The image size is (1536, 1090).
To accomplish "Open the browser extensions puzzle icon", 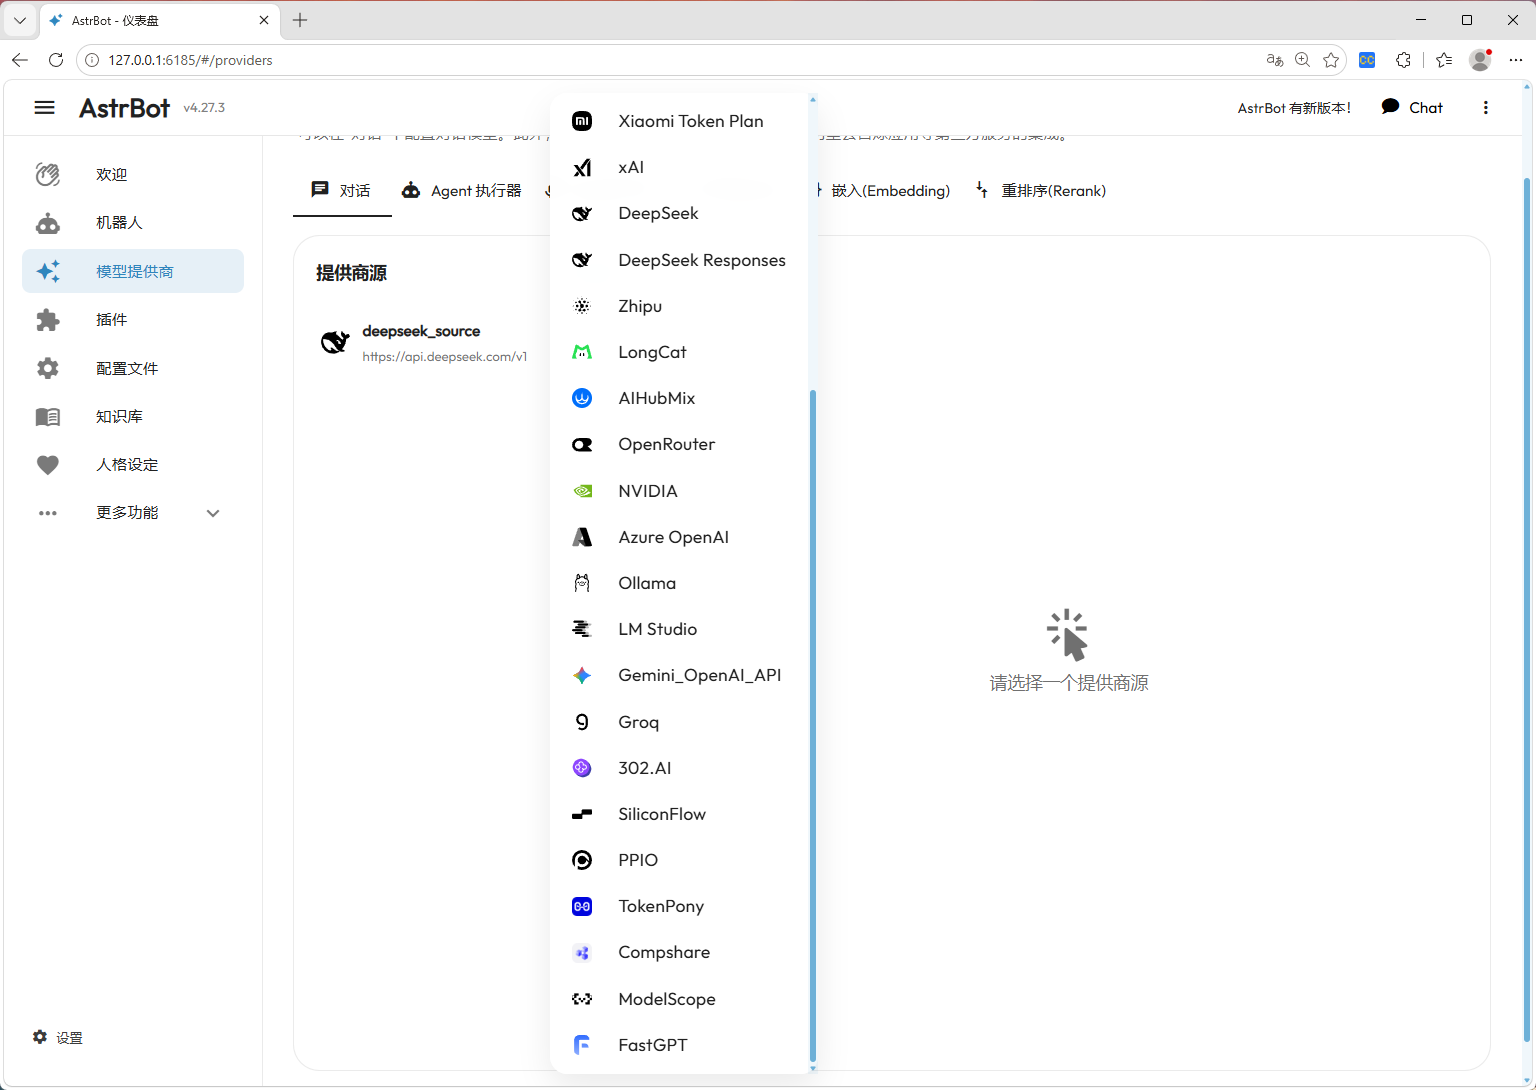I will (x=1403, y=60).
